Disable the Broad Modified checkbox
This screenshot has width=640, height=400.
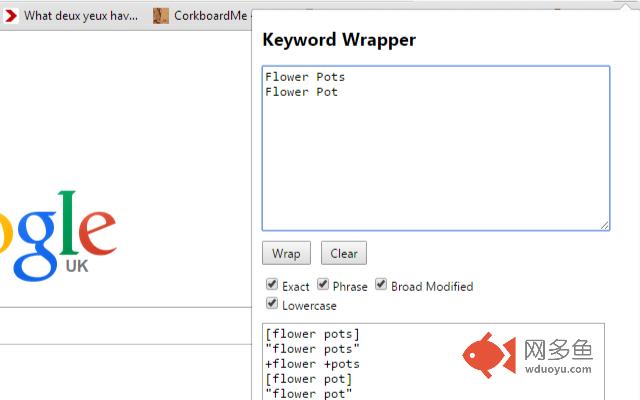pos(381,284)
